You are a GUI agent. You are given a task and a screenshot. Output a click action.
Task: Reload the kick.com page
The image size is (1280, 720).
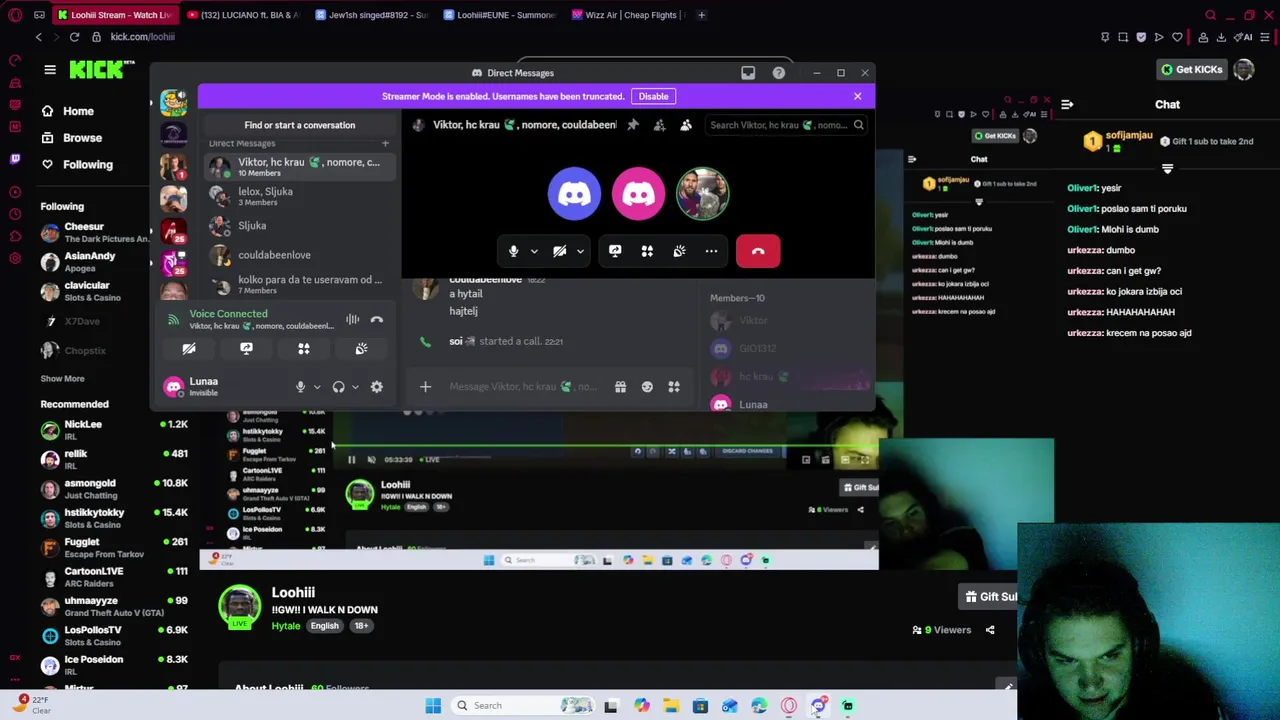coord(74,37)
